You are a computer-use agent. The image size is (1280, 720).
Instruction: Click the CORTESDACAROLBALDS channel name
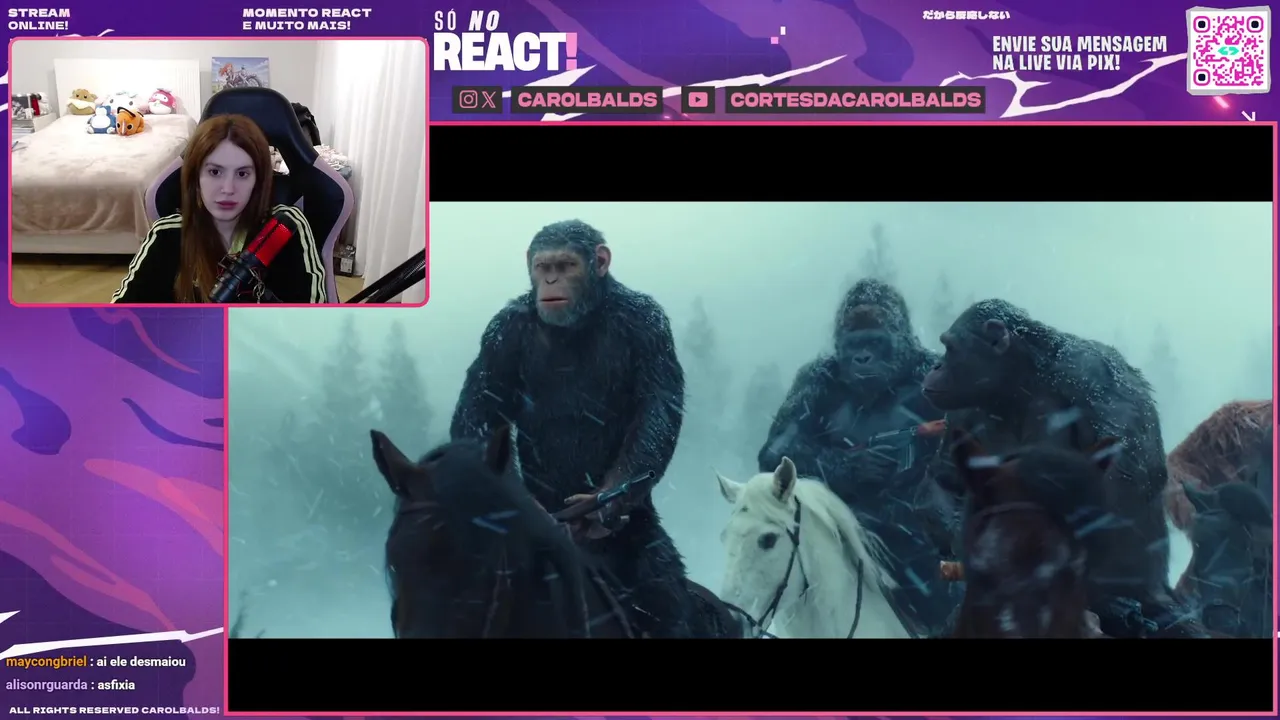[855, 99]
